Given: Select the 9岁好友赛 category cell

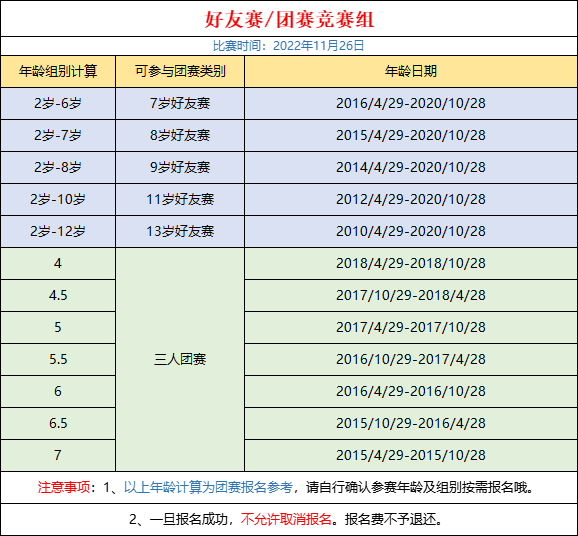Looking at the screenshot, I should tap(180, 167).
